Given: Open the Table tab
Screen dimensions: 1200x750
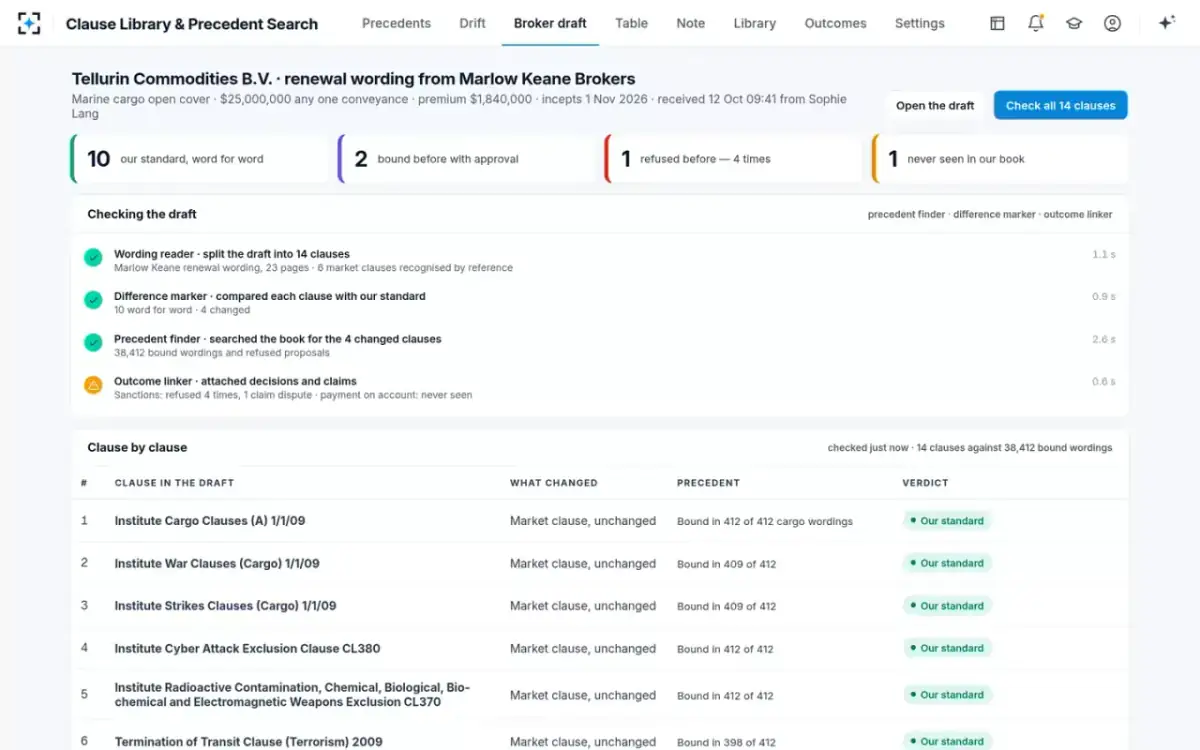Looking at the screenshot, I should point(631,23).
